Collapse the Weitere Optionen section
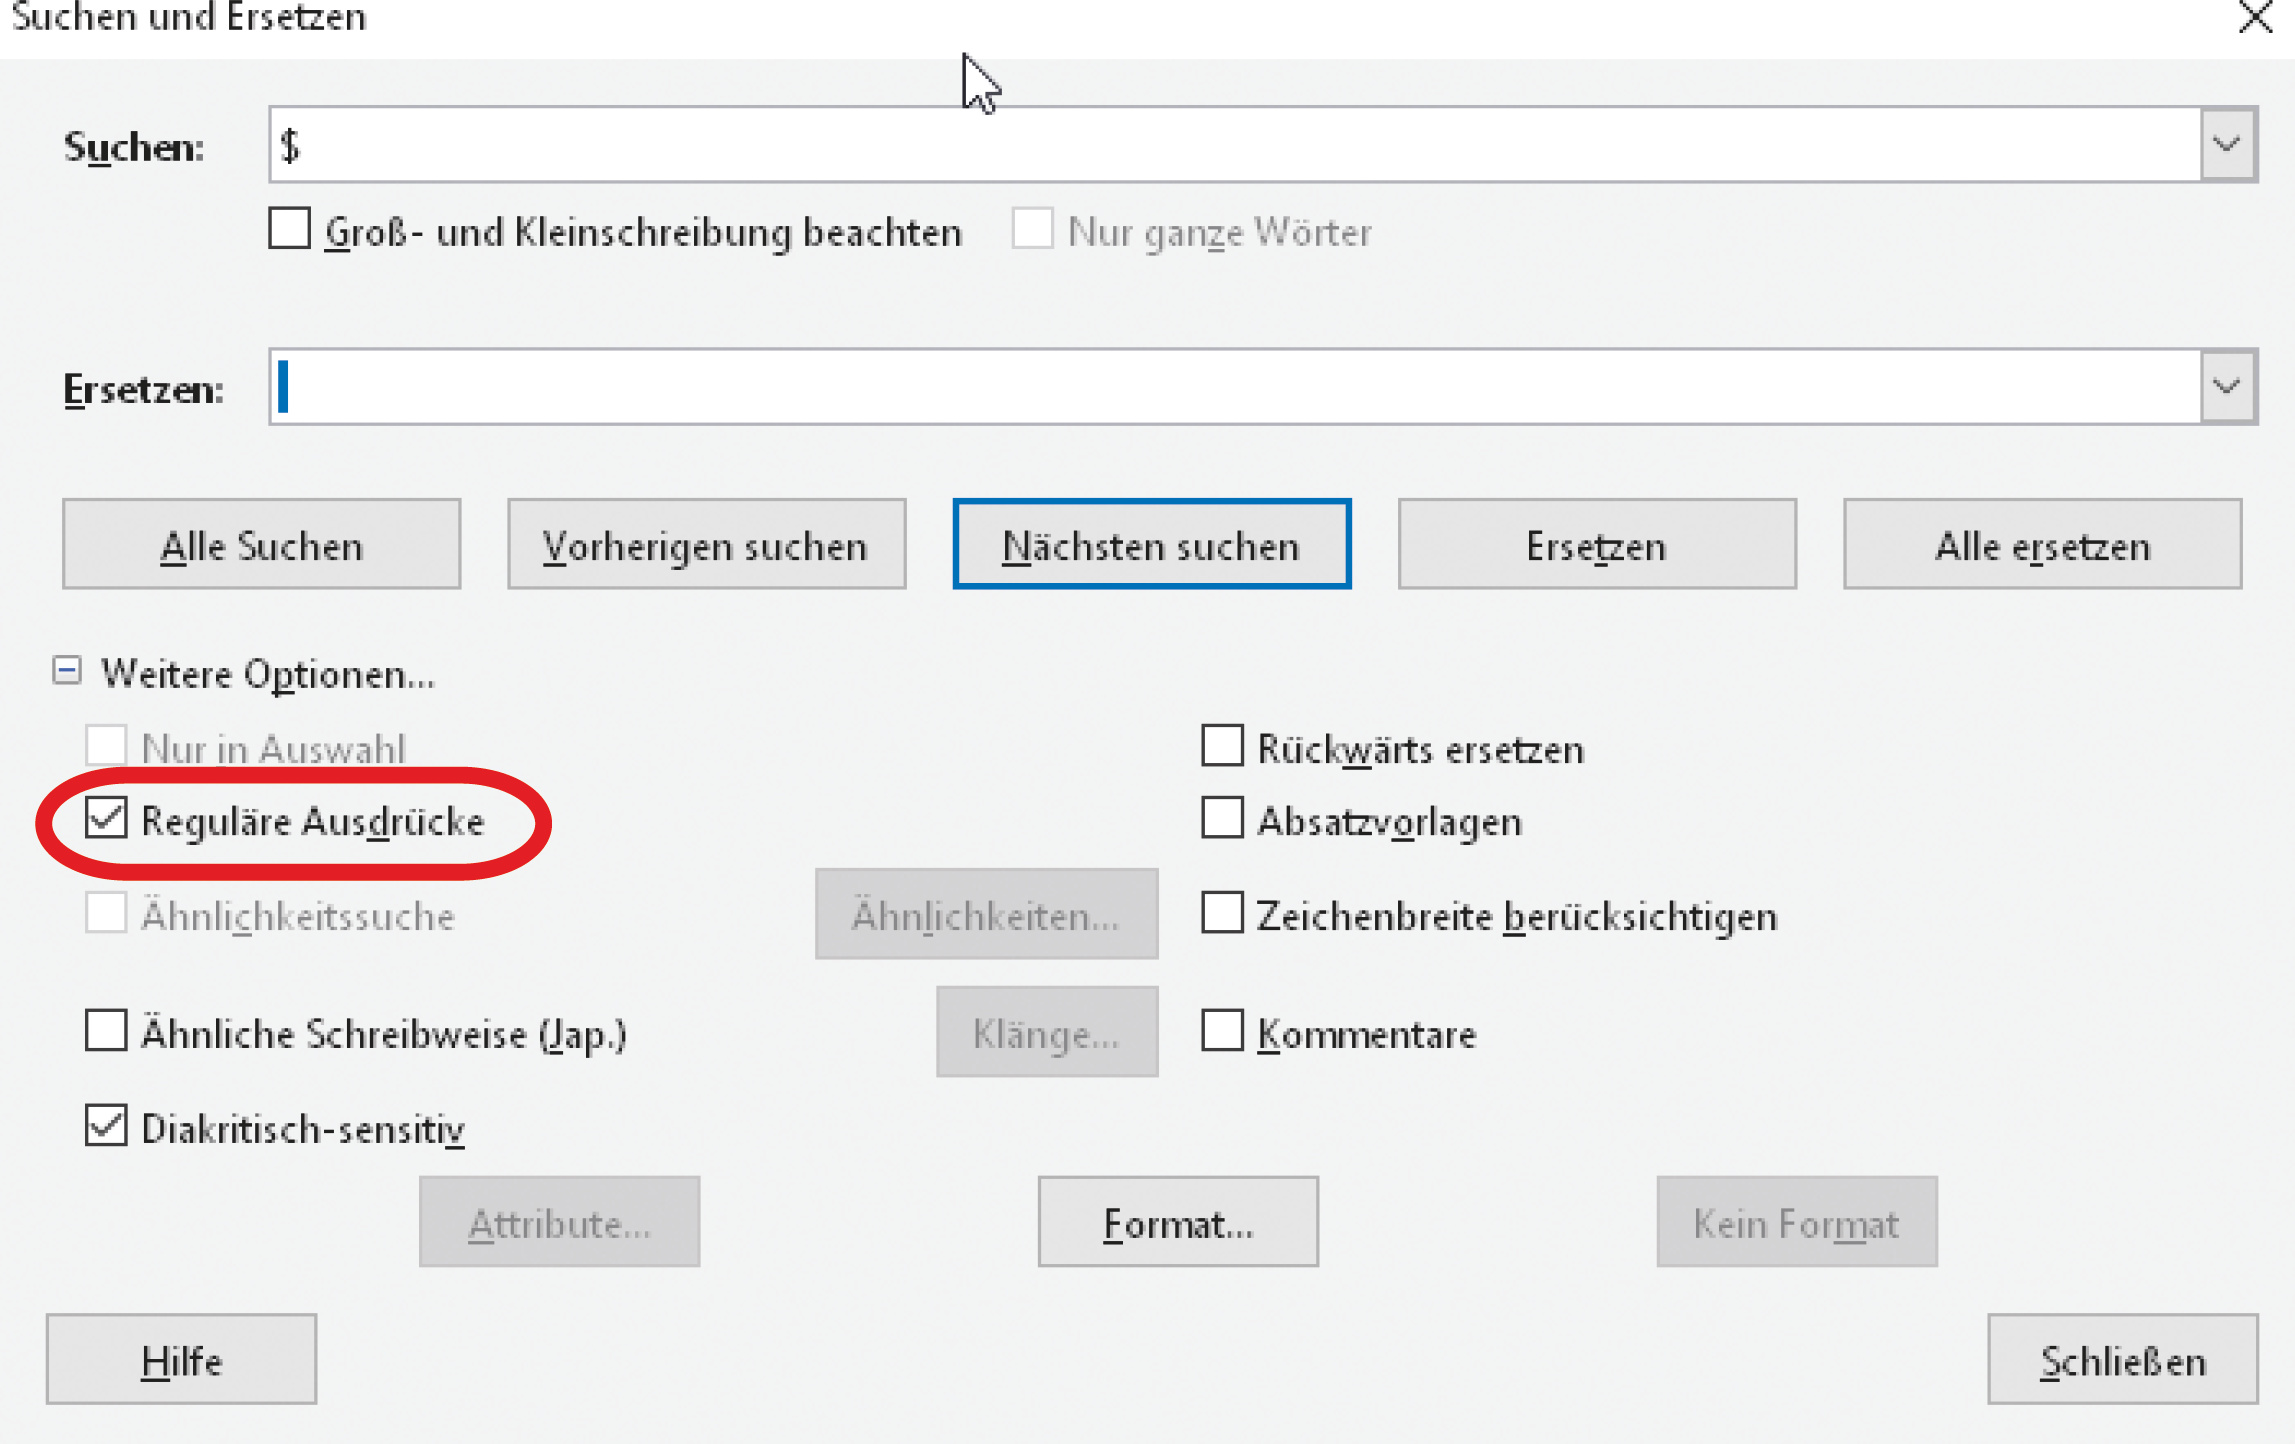Image resolution: width=2295 pixels, height=1444 pixels. pyautogui.click(x=67, y=671)
